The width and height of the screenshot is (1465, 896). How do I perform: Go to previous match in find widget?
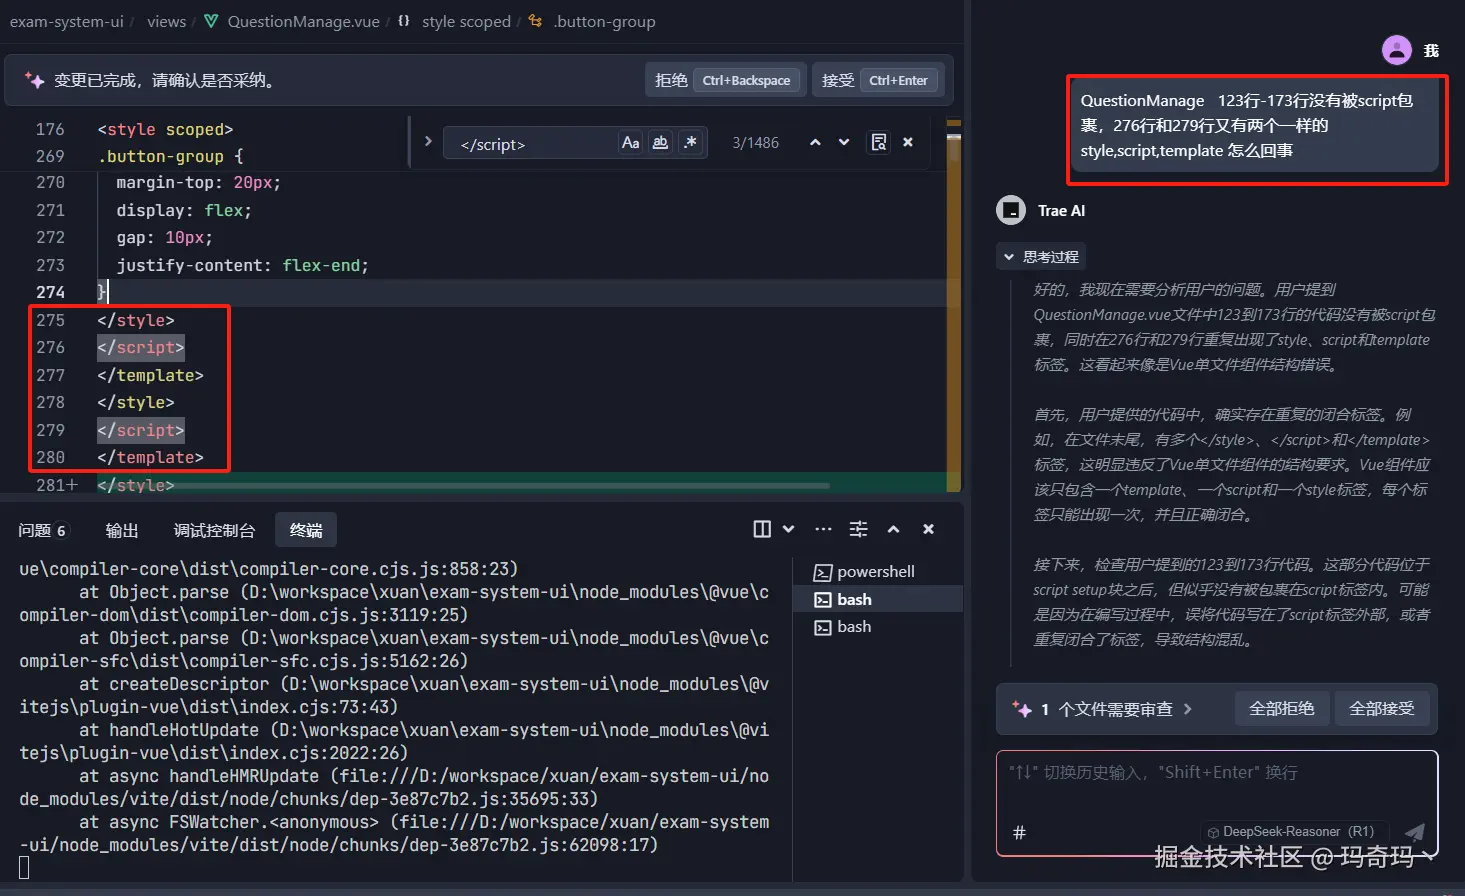pyautogui.click(x=815, y=143)
